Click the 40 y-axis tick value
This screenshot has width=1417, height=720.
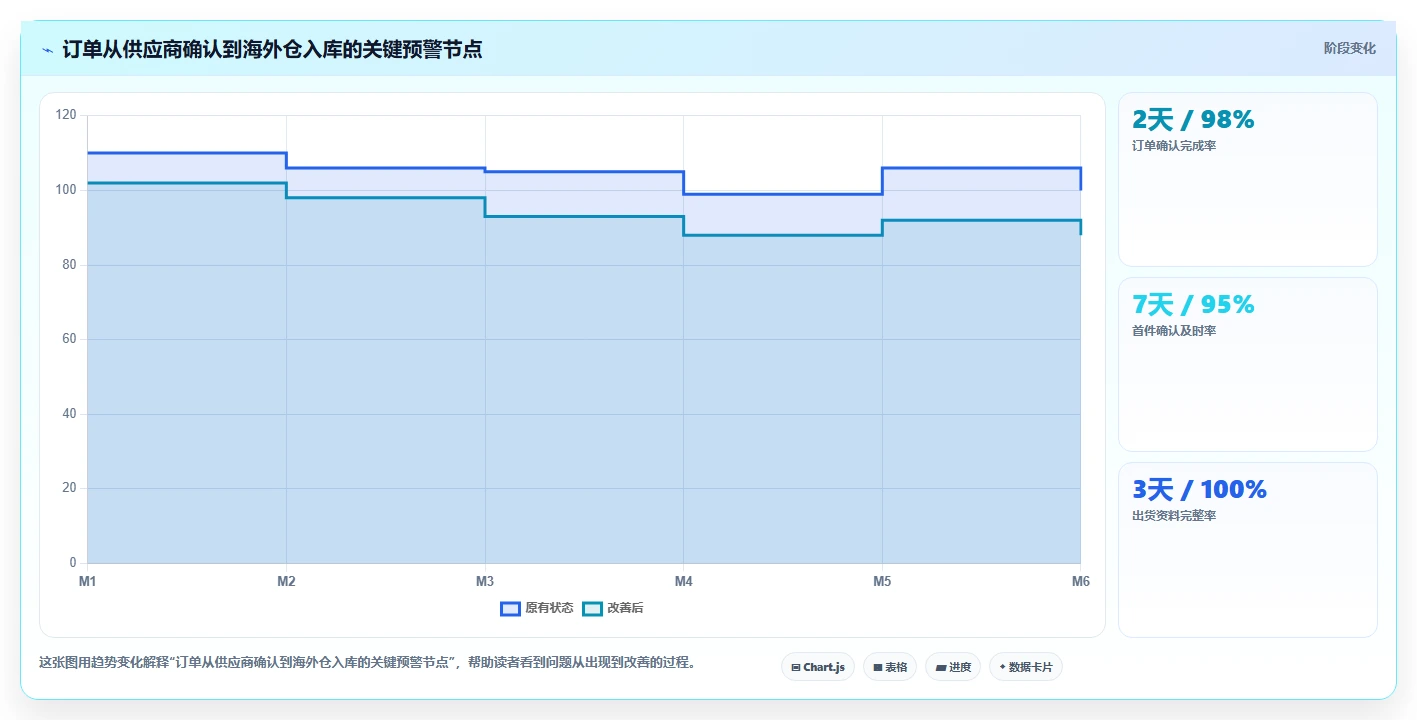point(69,414)
